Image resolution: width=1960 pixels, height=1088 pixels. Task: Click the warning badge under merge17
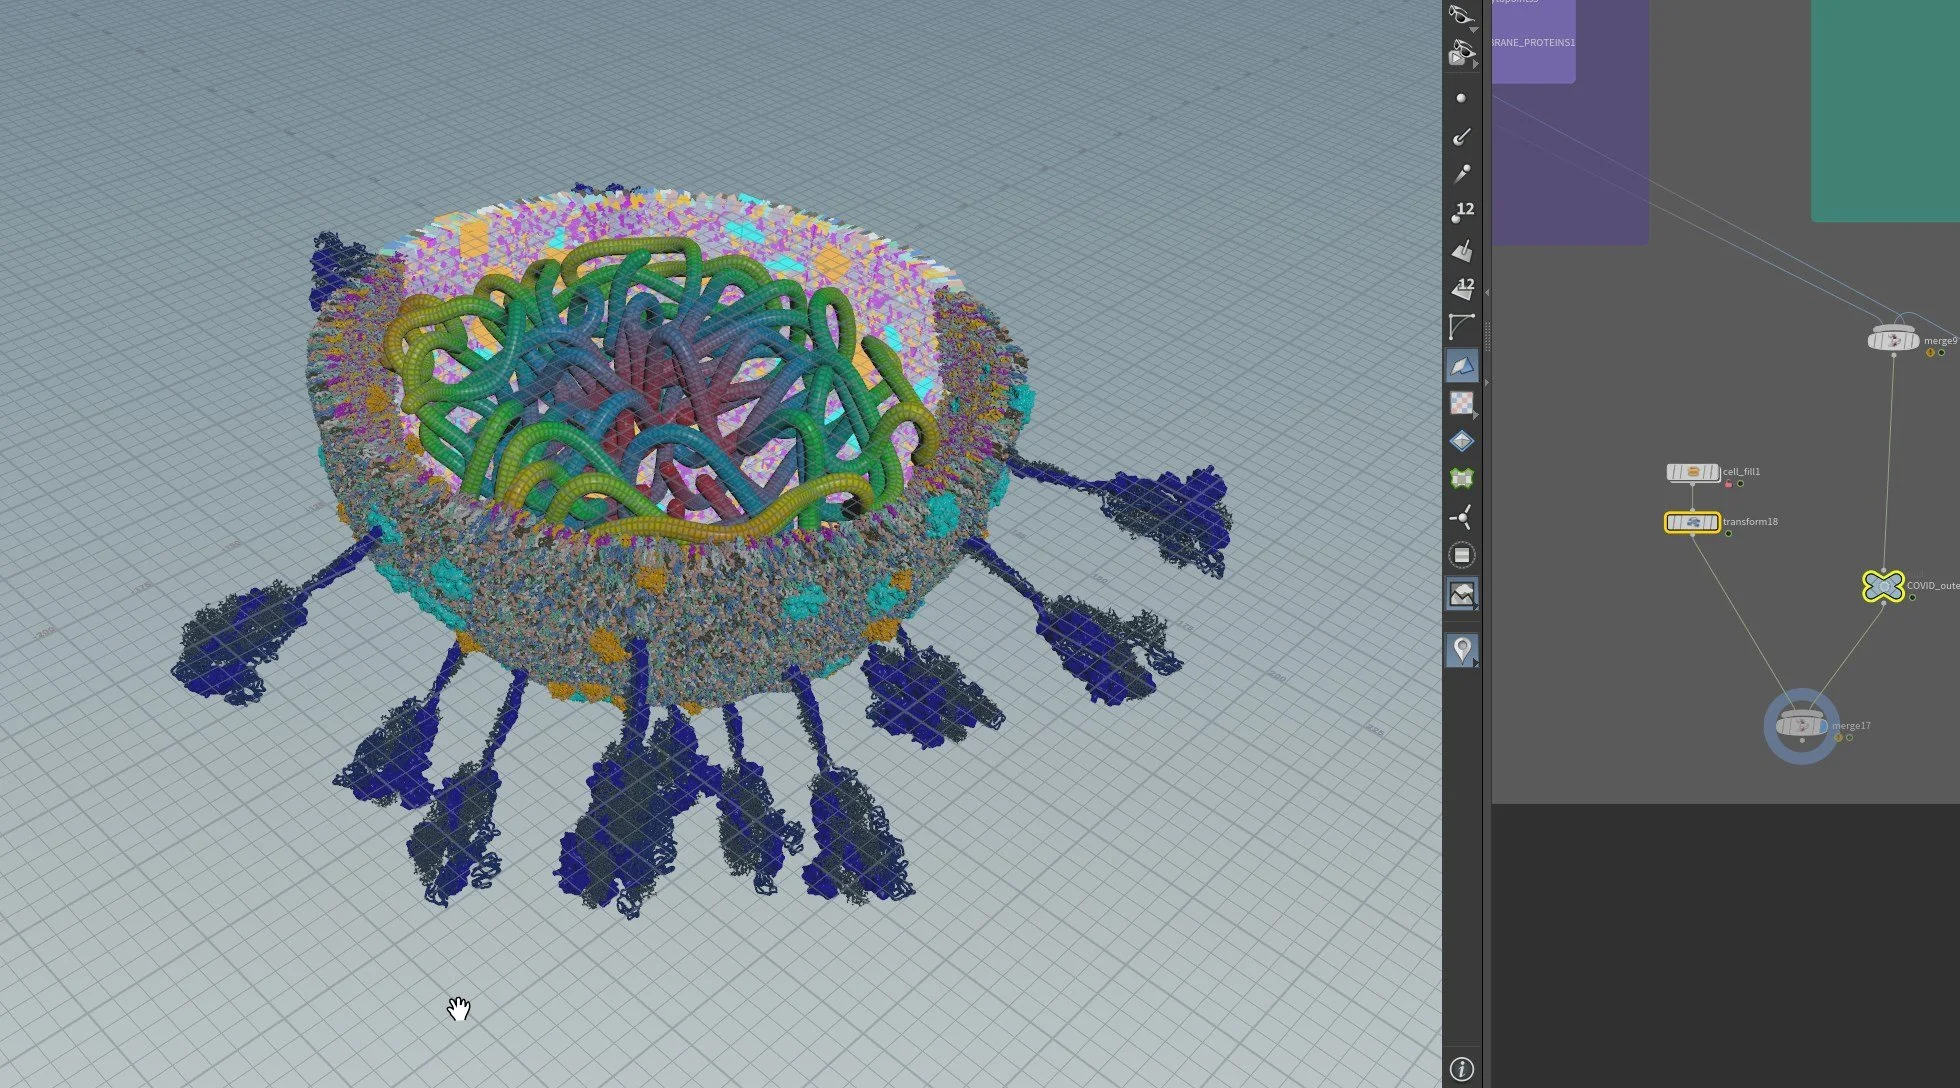pyautogui.click(x=1838, y=738)
